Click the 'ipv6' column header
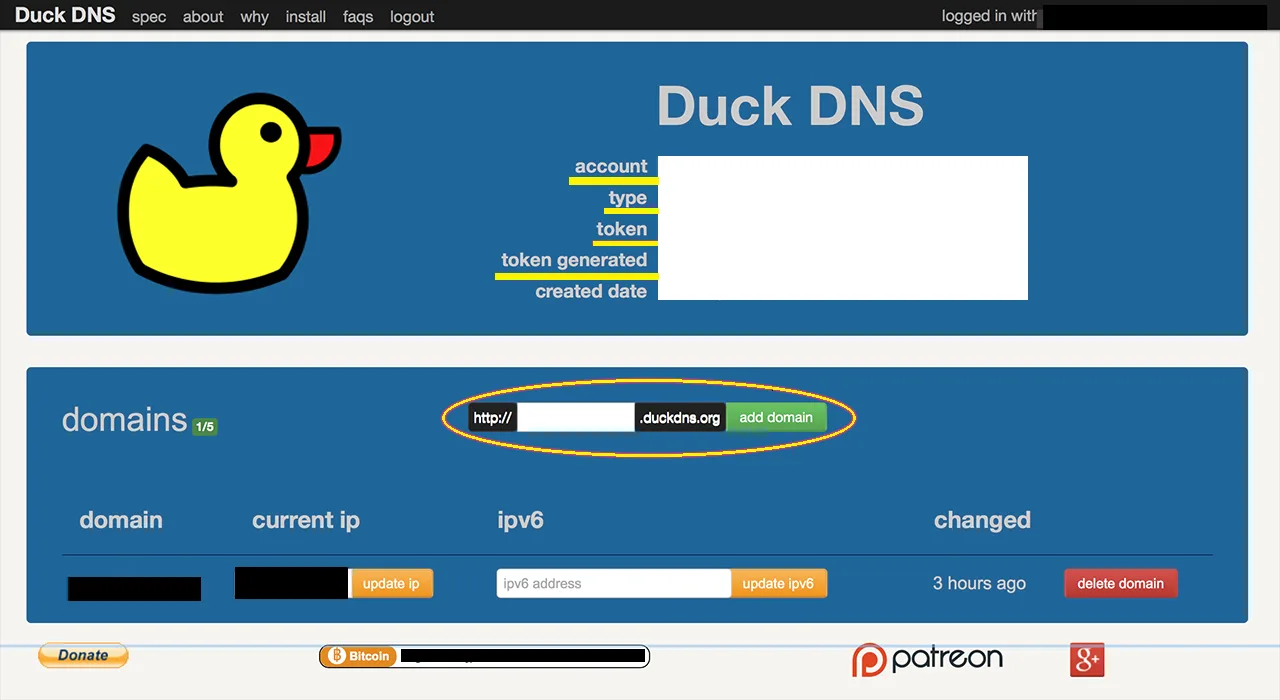1280x700 pixels. [x=520, y=520]
